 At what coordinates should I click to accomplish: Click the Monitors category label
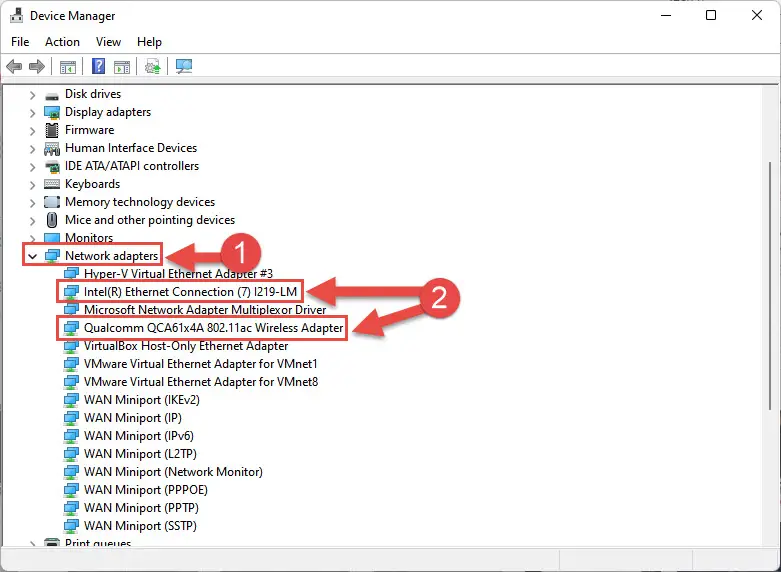[x=89, y=238]
